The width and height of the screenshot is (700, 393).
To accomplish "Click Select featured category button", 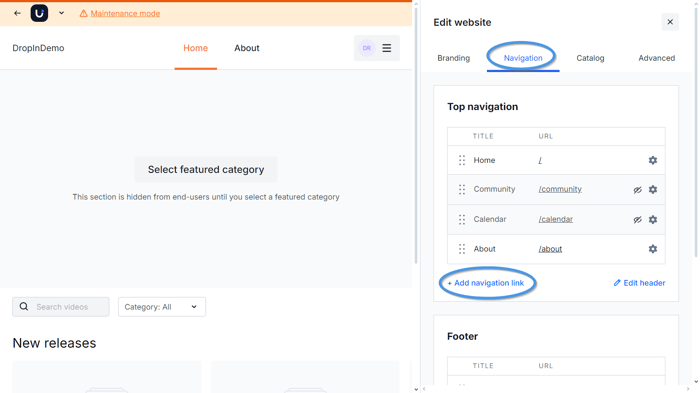I will coord(206,170).
